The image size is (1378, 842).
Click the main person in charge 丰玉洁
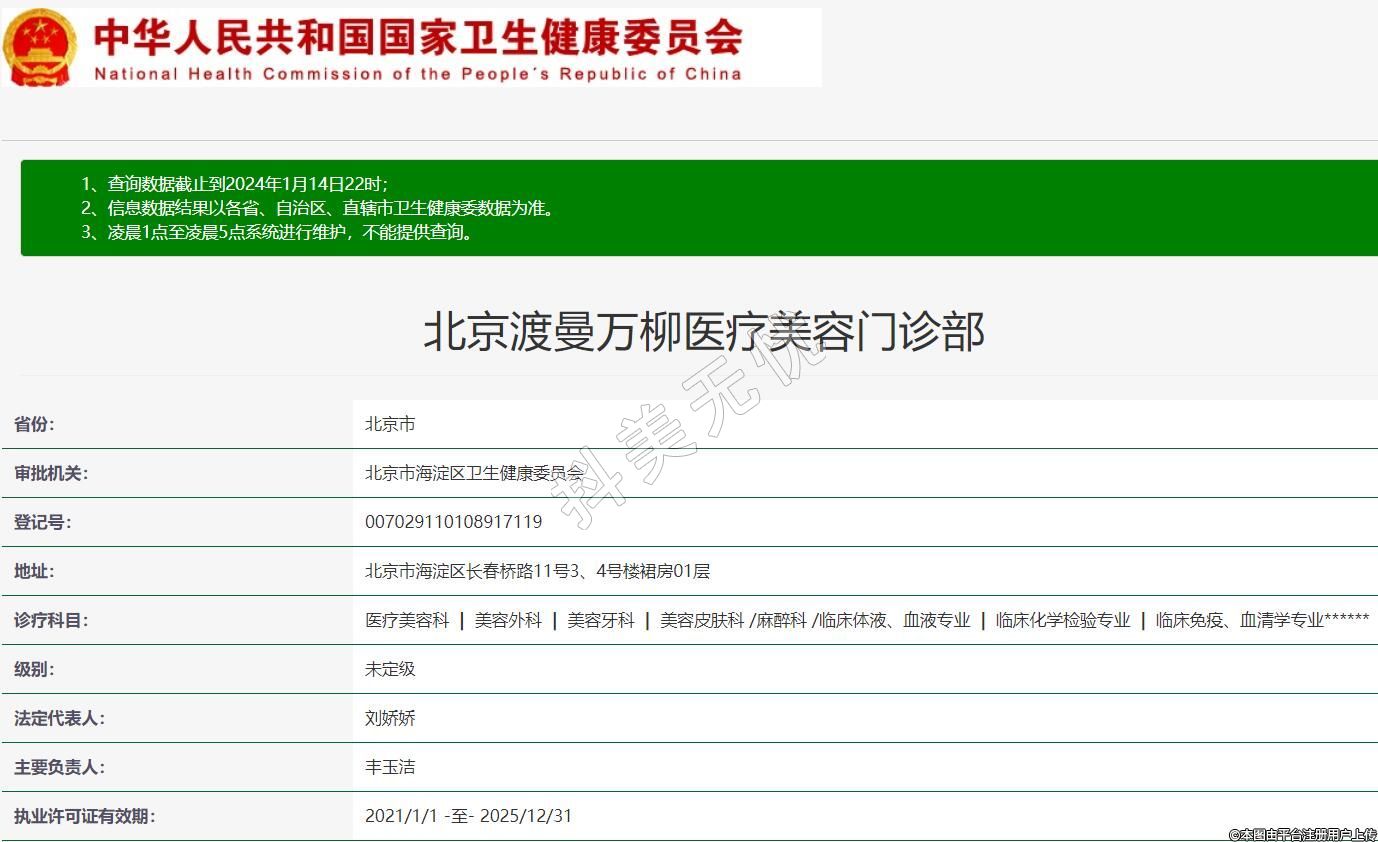(x=390, y=767)
